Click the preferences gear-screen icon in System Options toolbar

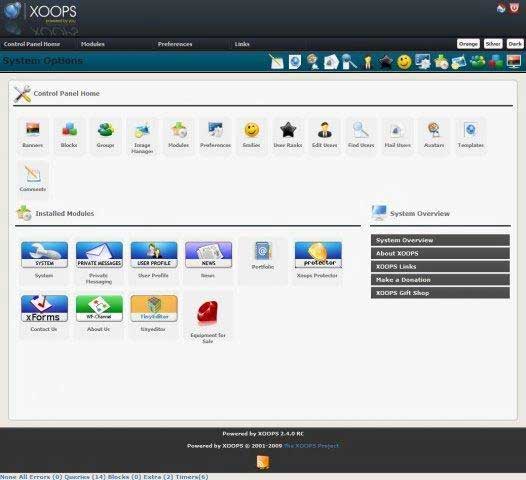coord(422,62)
